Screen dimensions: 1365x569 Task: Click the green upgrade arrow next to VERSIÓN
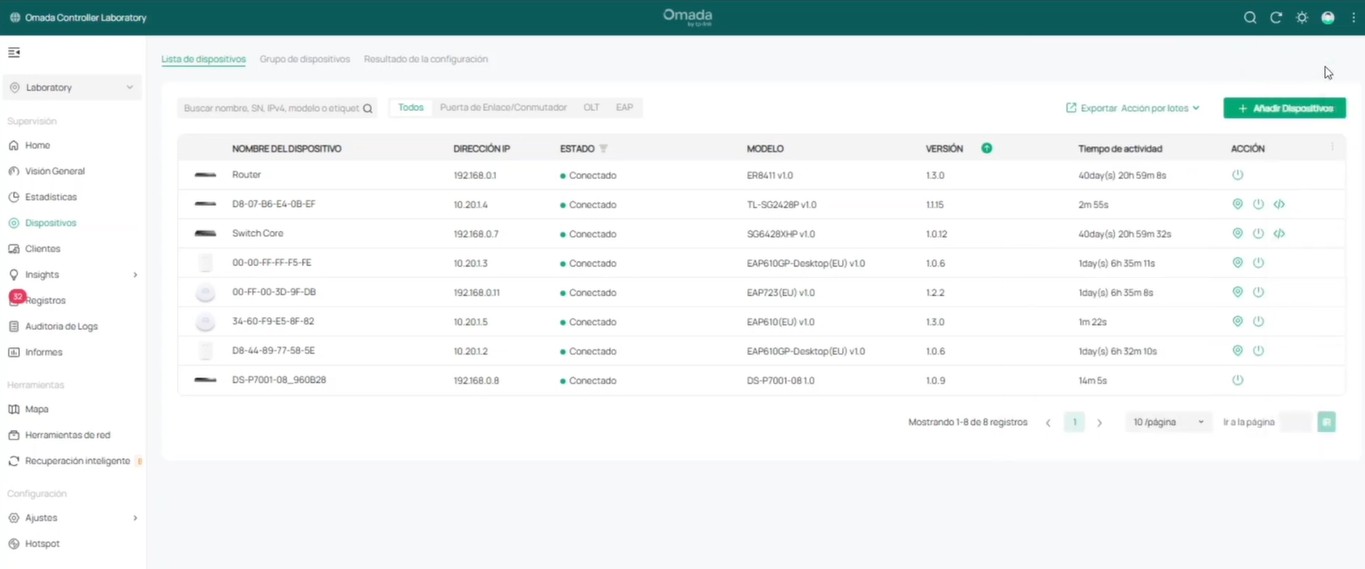click(x=987, y=148)
